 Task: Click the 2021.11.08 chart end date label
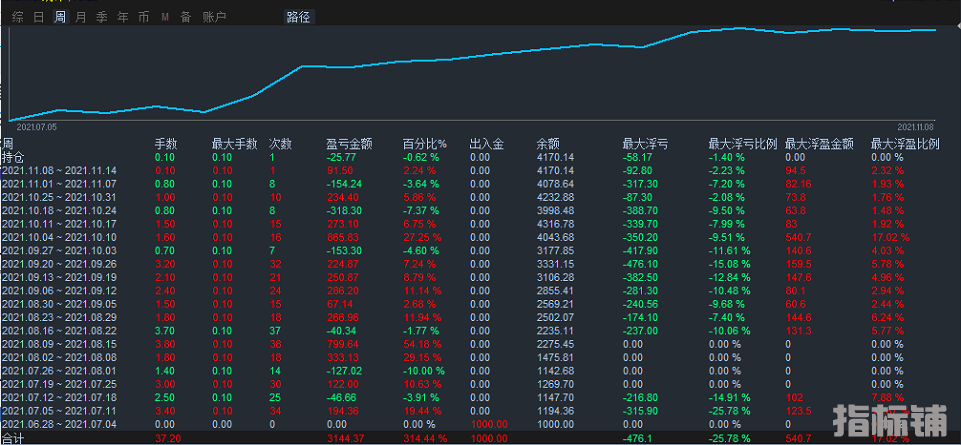[917, 127]
